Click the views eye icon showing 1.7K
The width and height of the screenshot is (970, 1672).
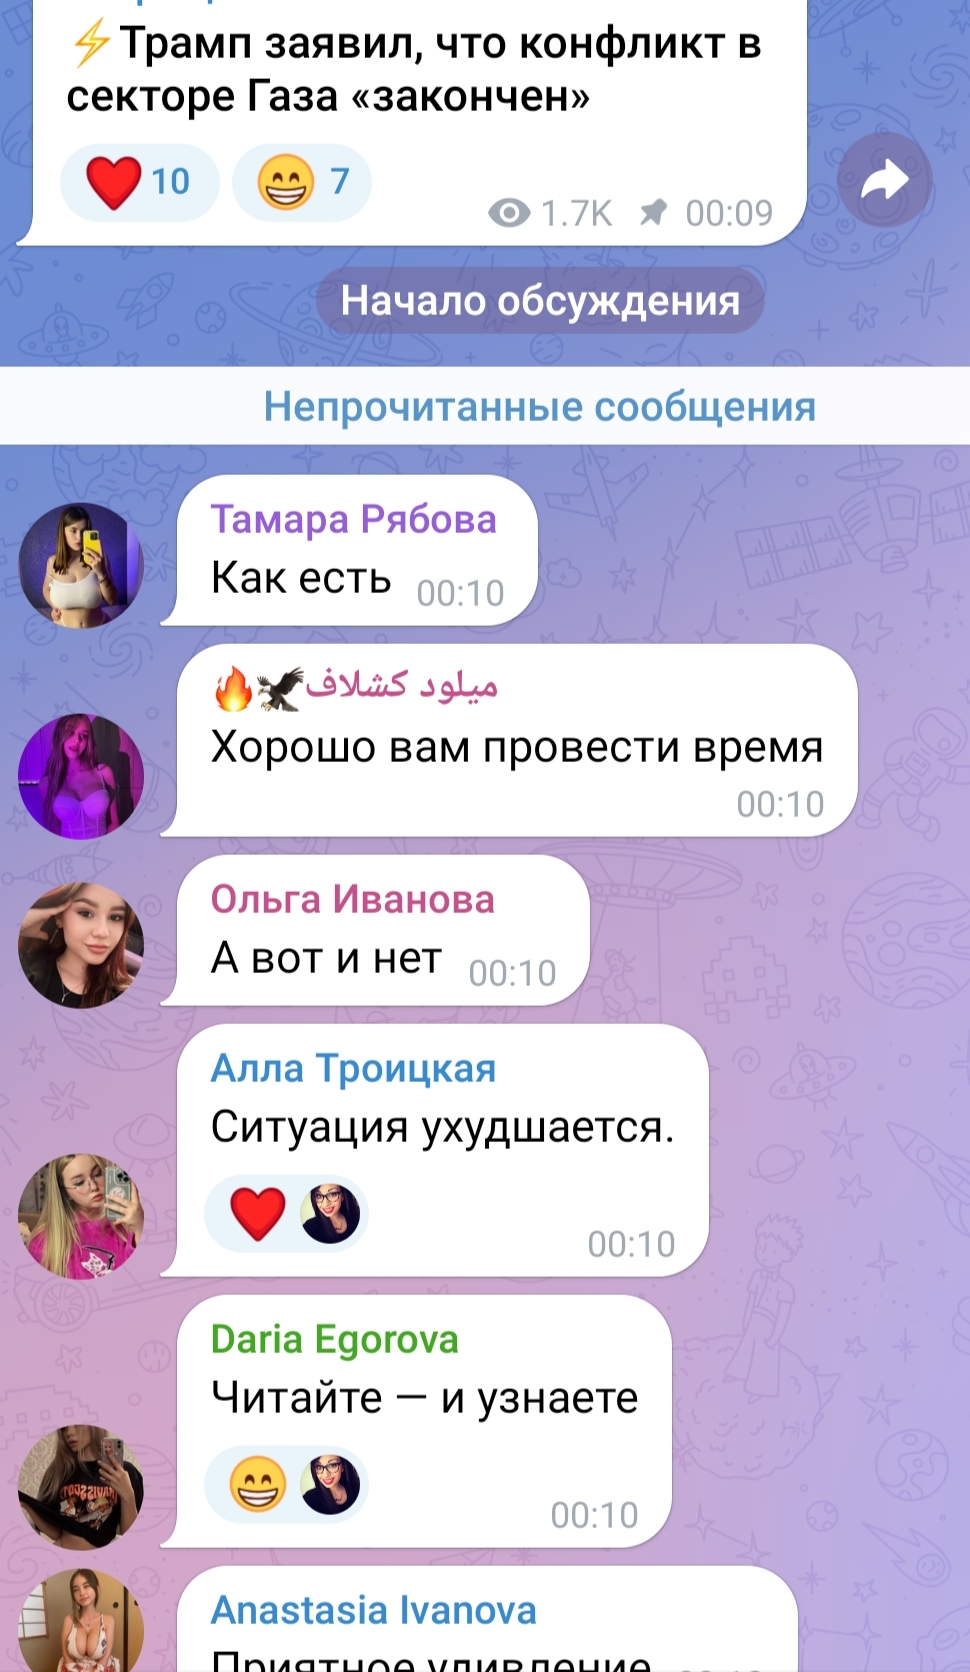(509, 213)
